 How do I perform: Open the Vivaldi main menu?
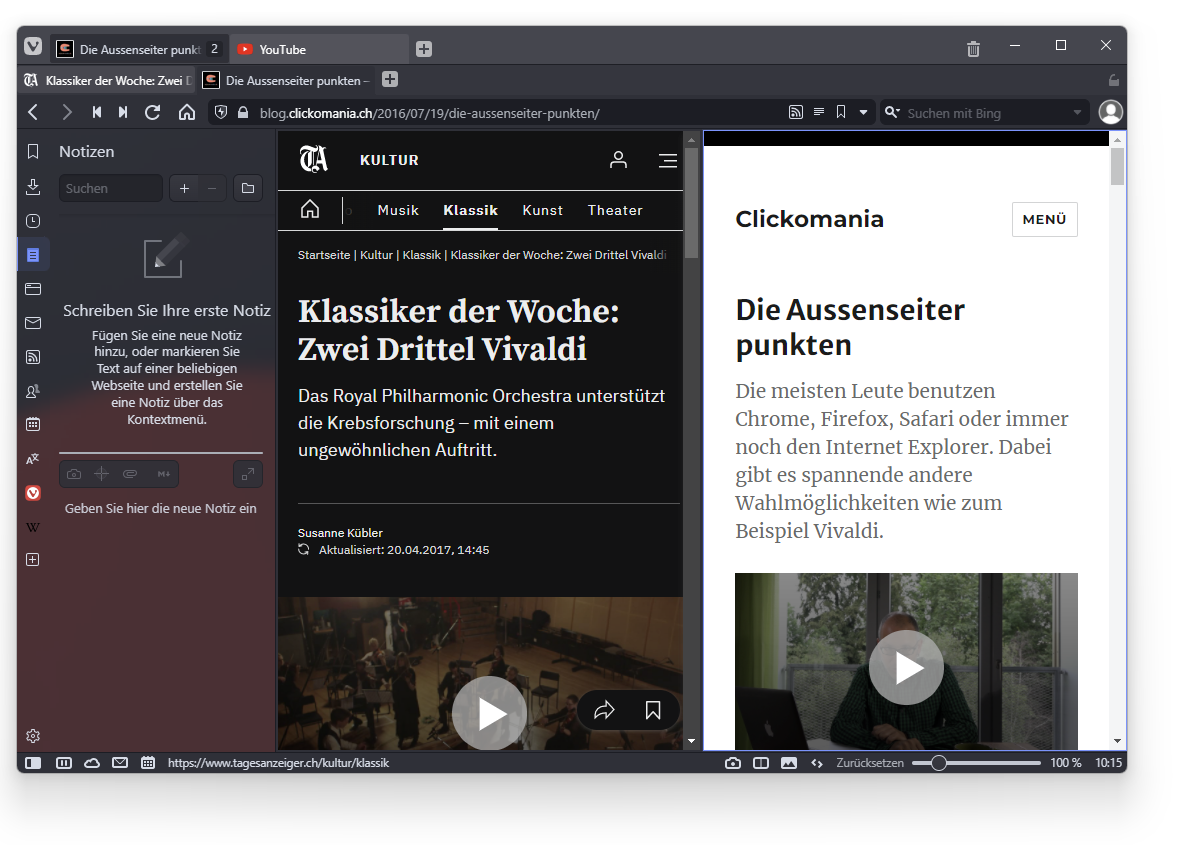(33, 47)
